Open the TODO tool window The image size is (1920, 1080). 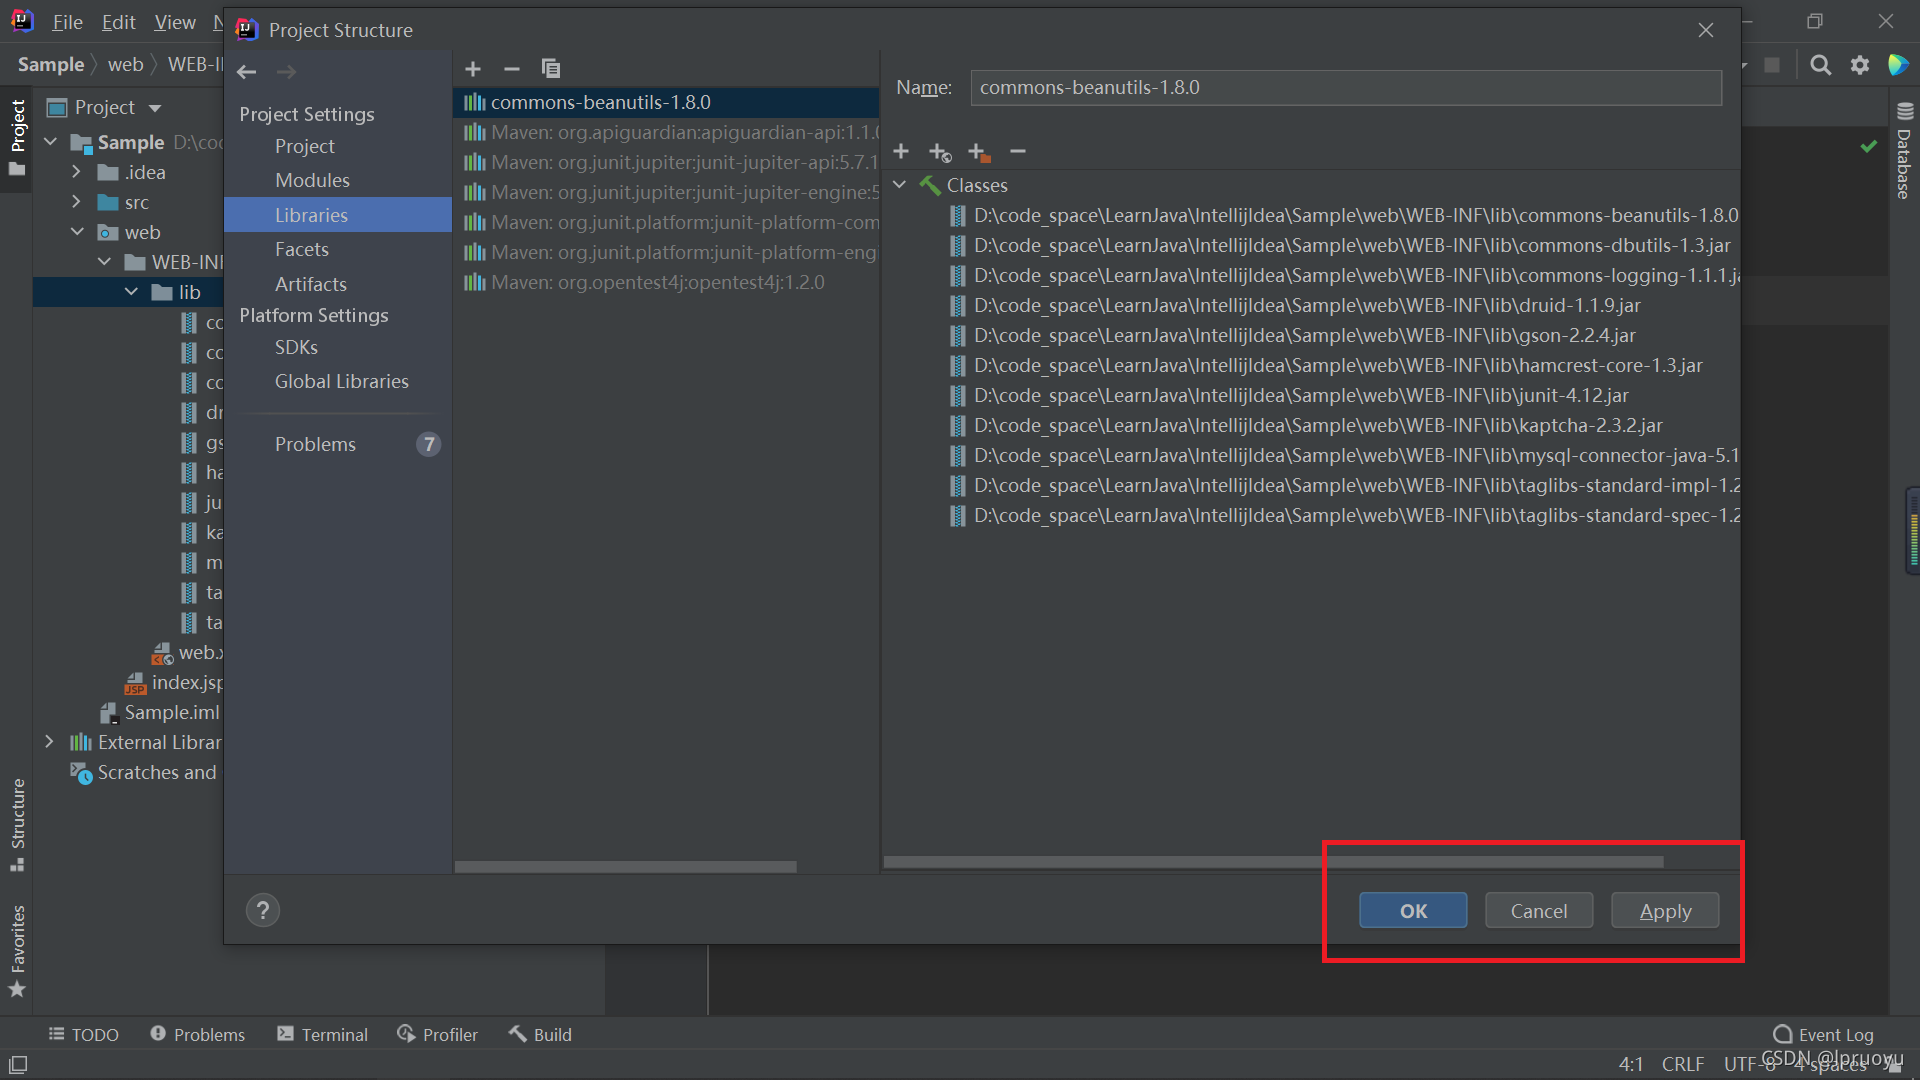coord(84,1034)
